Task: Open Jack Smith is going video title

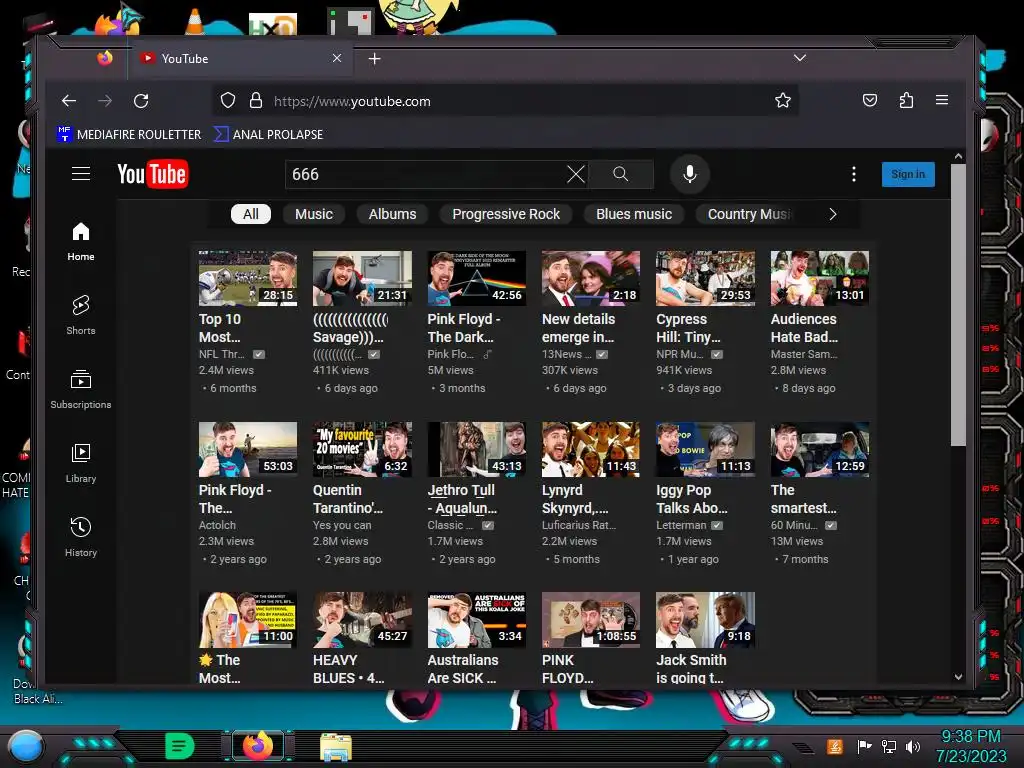Action: point(691,669)
